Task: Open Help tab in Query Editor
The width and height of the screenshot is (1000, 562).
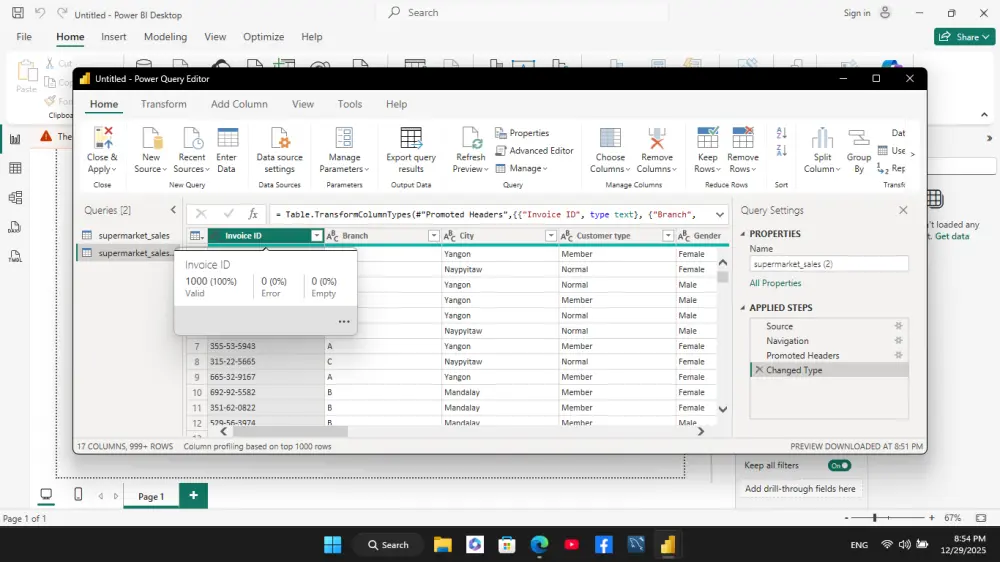Action: pos(396,104)
